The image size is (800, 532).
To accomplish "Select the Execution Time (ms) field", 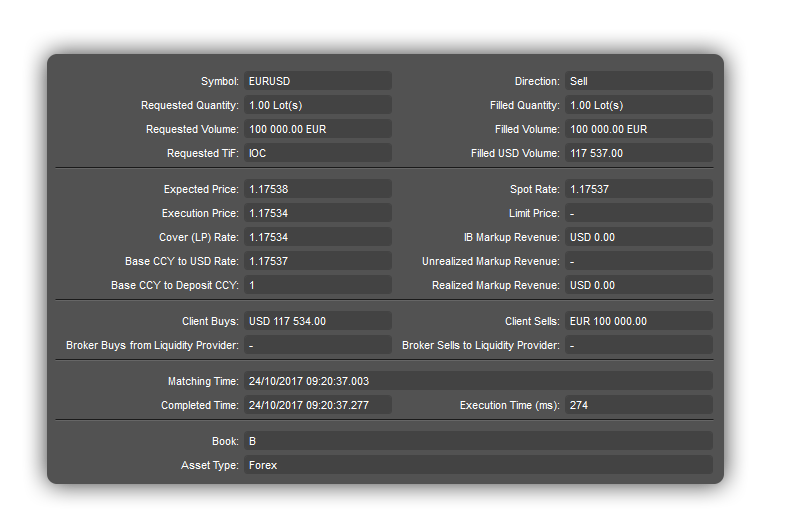I will [x=639, y=405].
